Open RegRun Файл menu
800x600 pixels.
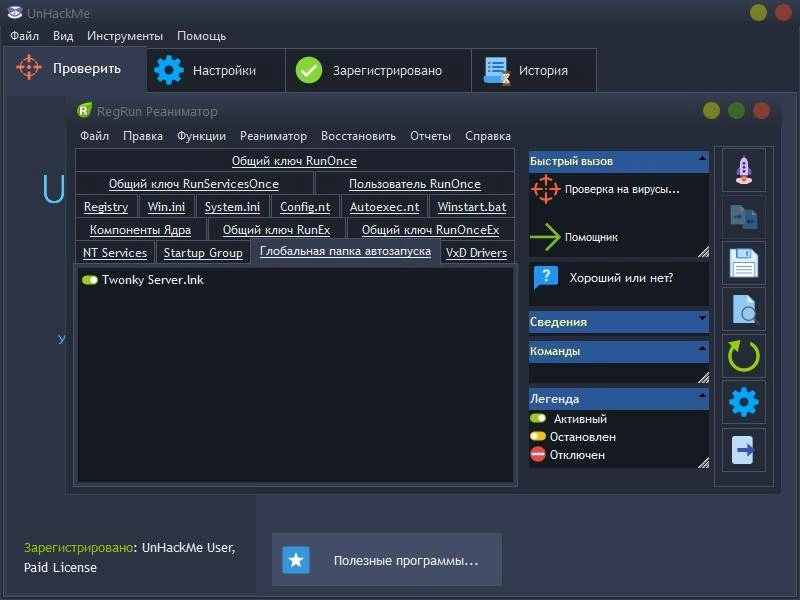(94, 136)
